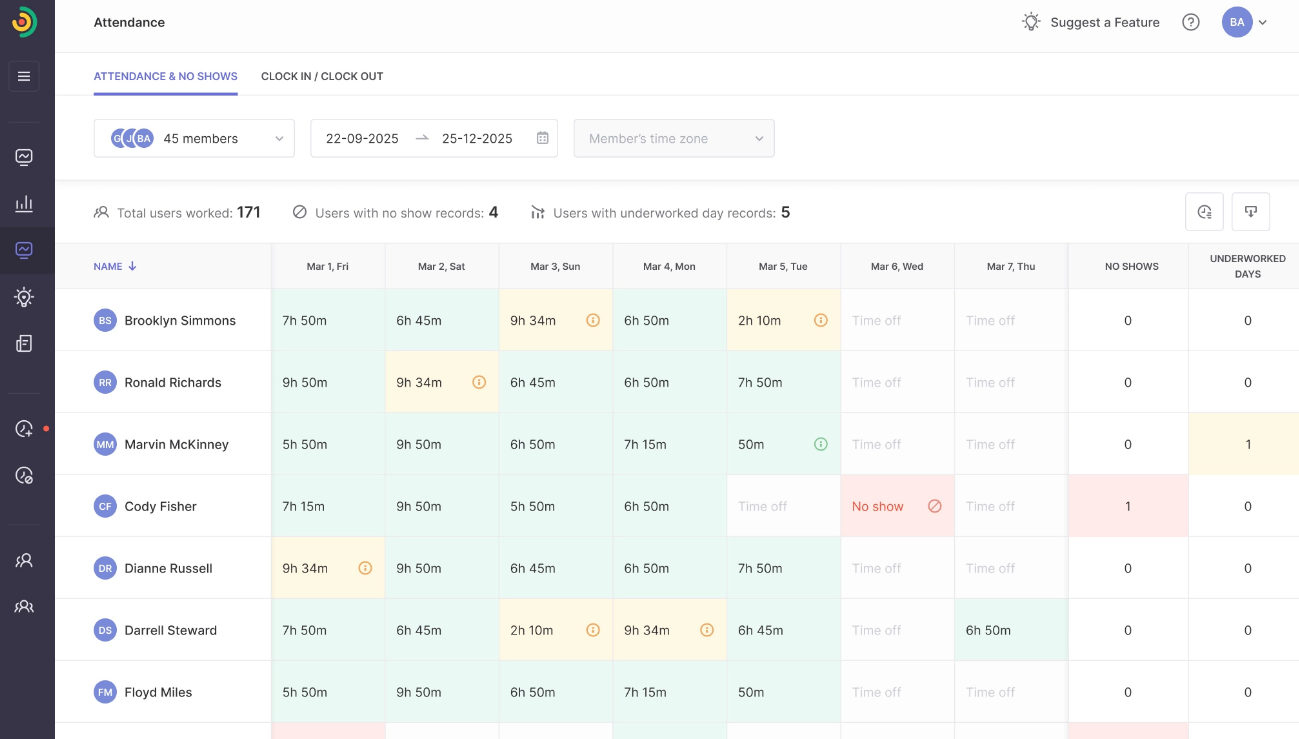Click the No show icon for Cody Fisher

tap(935, 507)
